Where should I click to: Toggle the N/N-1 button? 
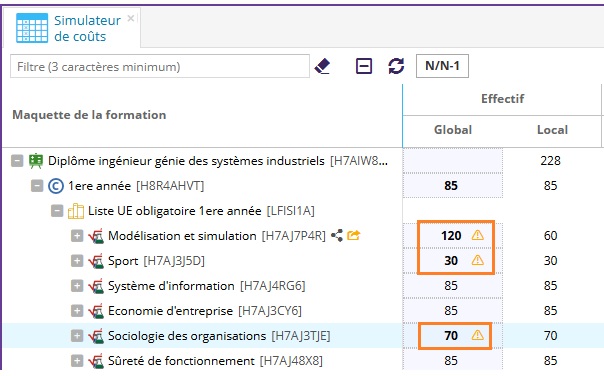click(442, 66)
